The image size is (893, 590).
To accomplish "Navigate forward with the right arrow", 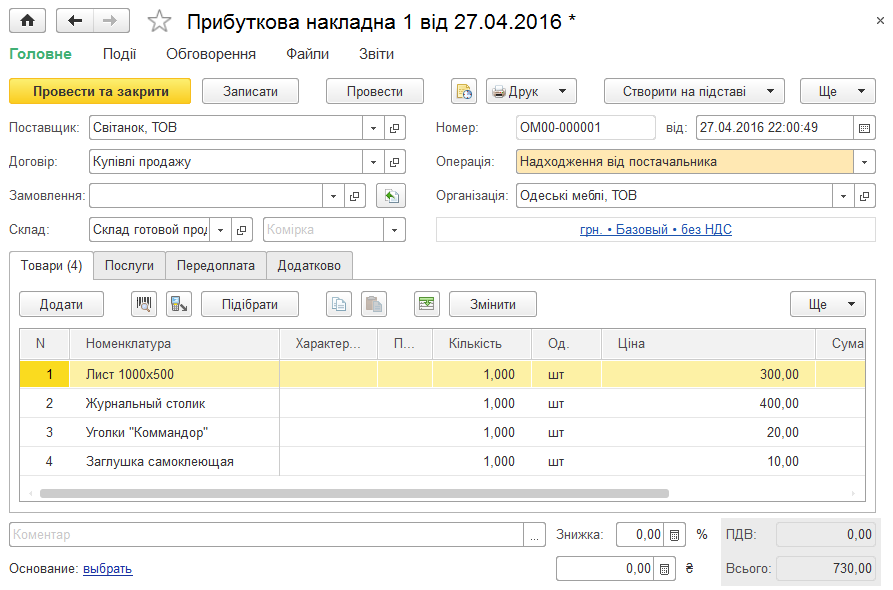I will (110, 21).
